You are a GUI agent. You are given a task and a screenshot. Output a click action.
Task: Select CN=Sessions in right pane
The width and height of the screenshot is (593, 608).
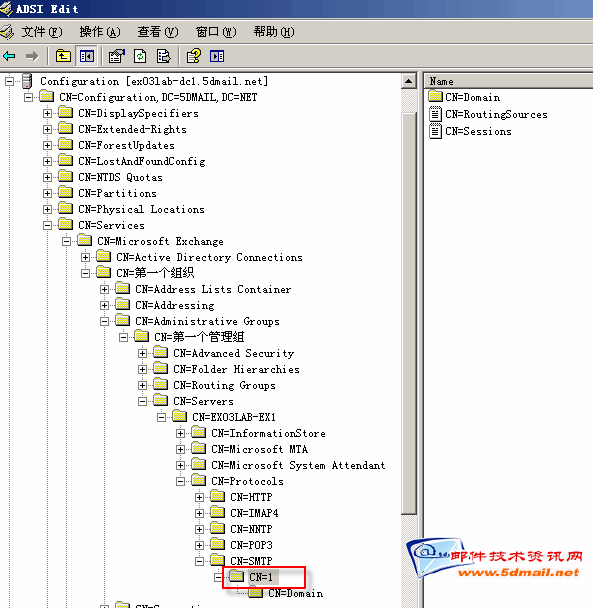pyautogui.click(x=479, y=131)
